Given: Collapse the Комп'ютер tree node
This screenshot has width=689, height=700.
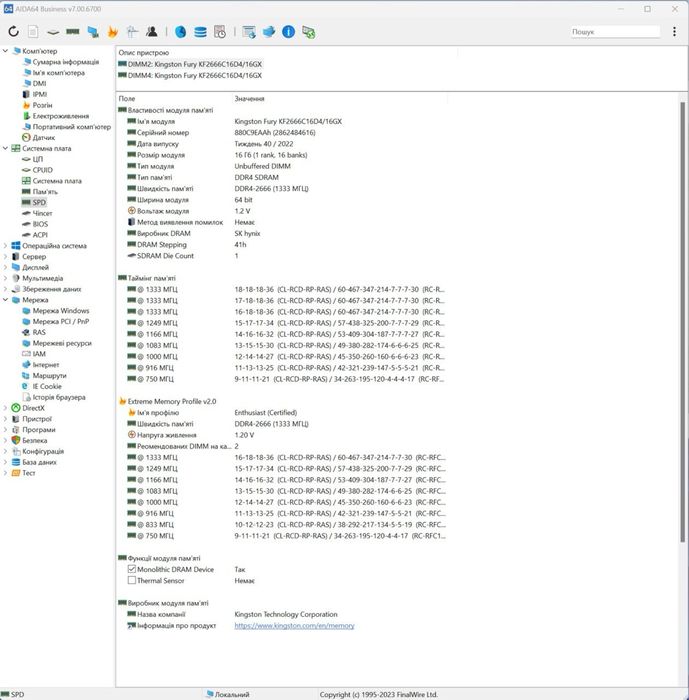Looking at the screenshot, I should 5,51.
